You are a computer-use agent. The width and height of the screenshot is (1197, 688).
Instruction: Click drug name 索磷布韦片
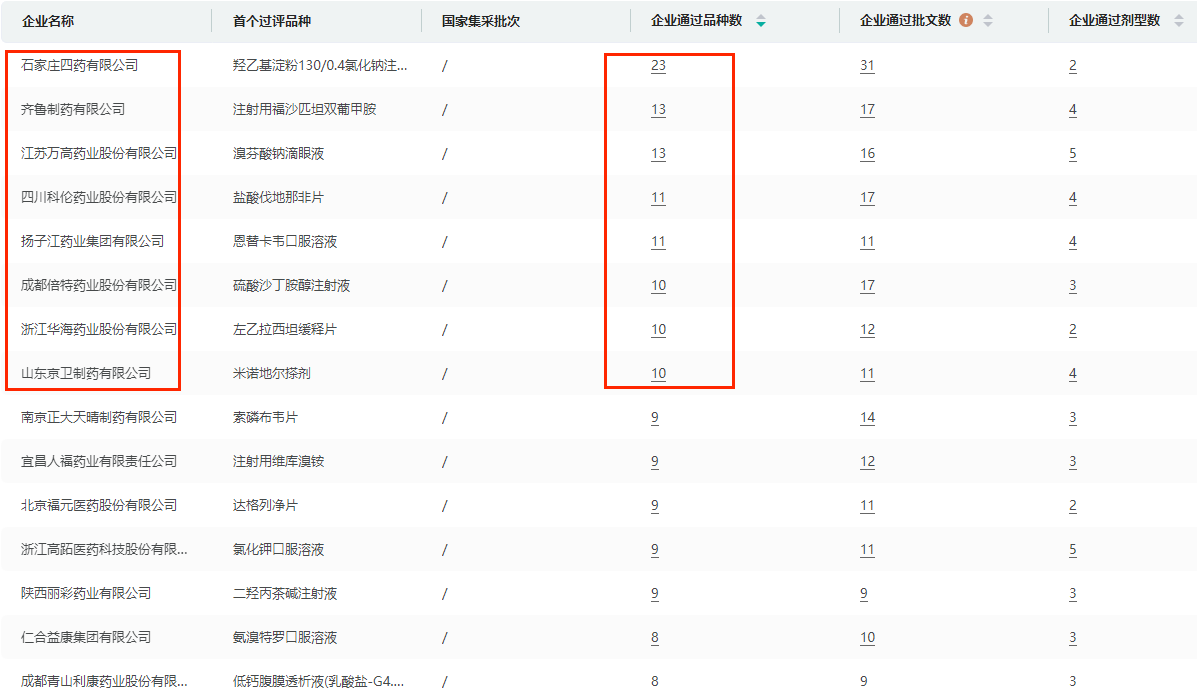click(x=266, y=417)
